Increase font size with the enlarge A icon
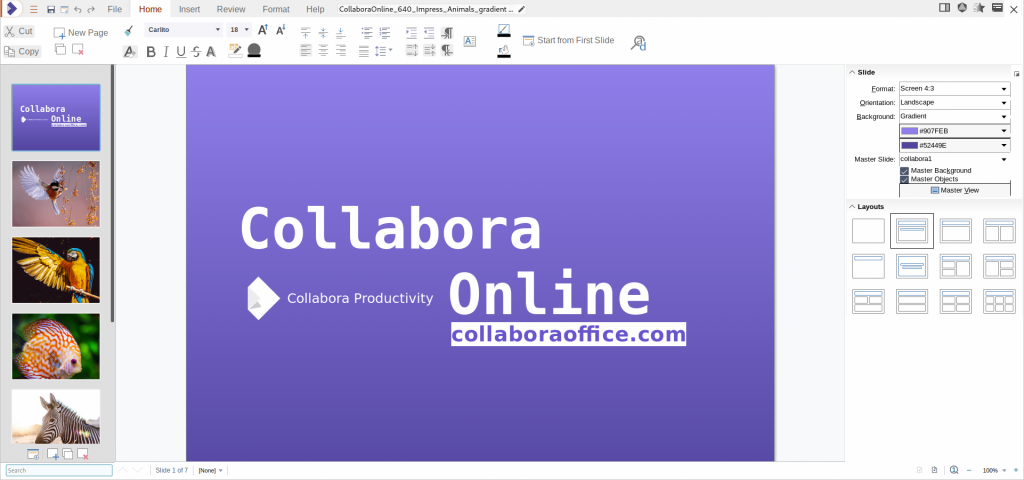This screenshot has width=1024, height=480. pos(263,30)
